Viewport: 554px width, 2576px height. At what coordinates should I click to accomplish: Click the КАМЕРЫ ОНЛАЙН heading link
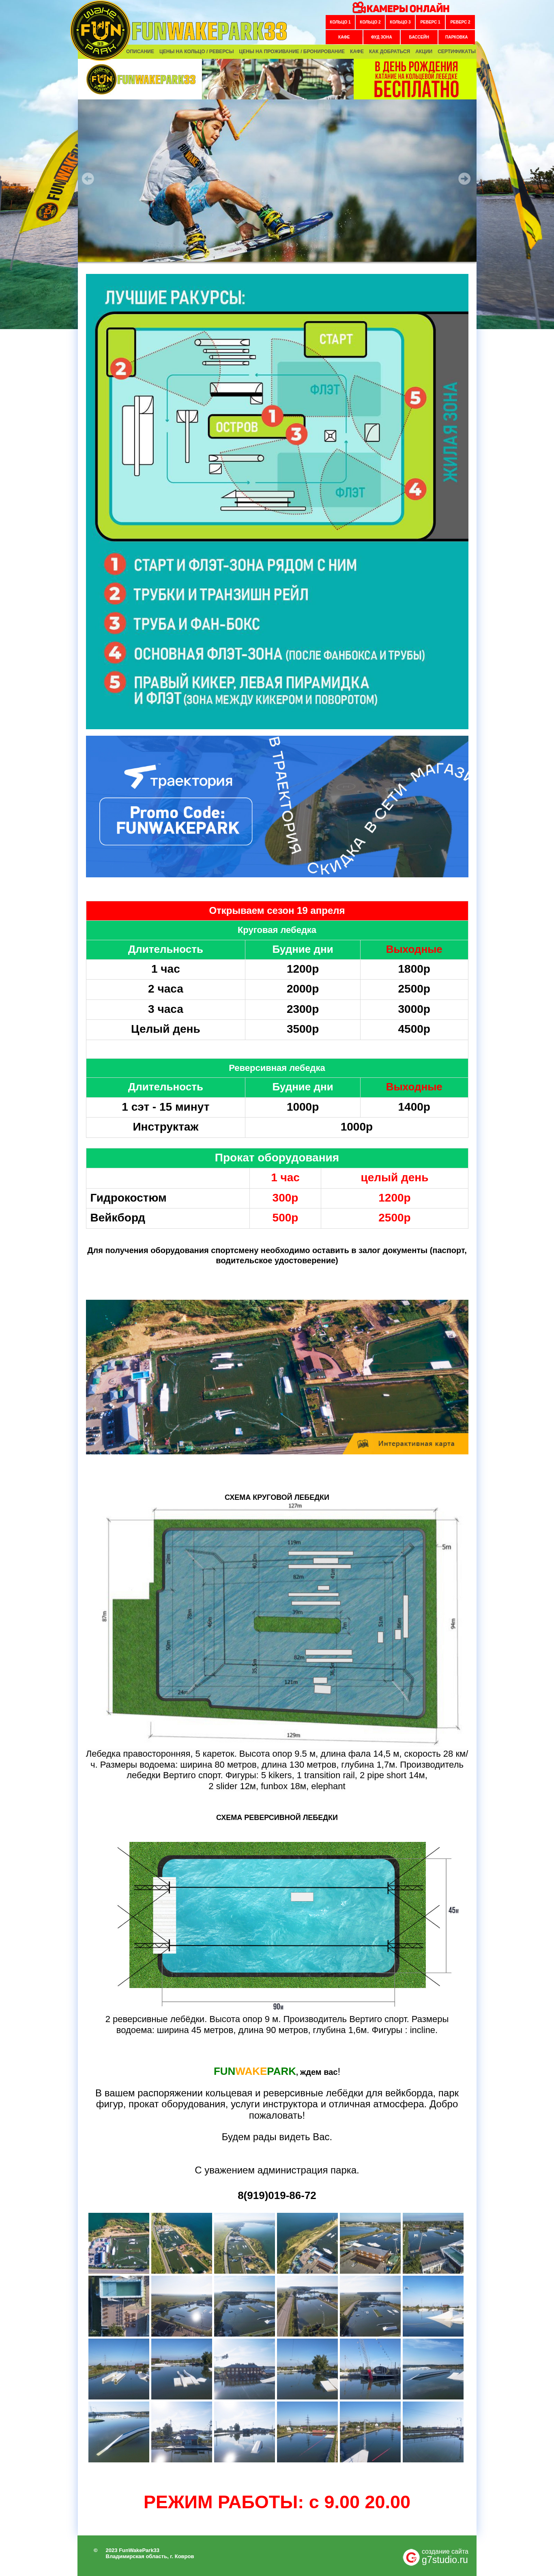(x=408, y=8)
